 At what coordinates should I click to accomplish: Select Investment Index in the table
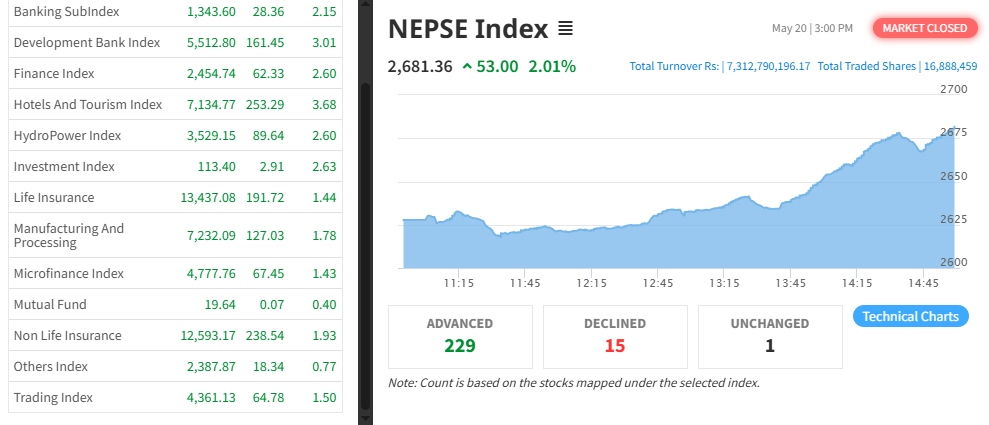64,167
